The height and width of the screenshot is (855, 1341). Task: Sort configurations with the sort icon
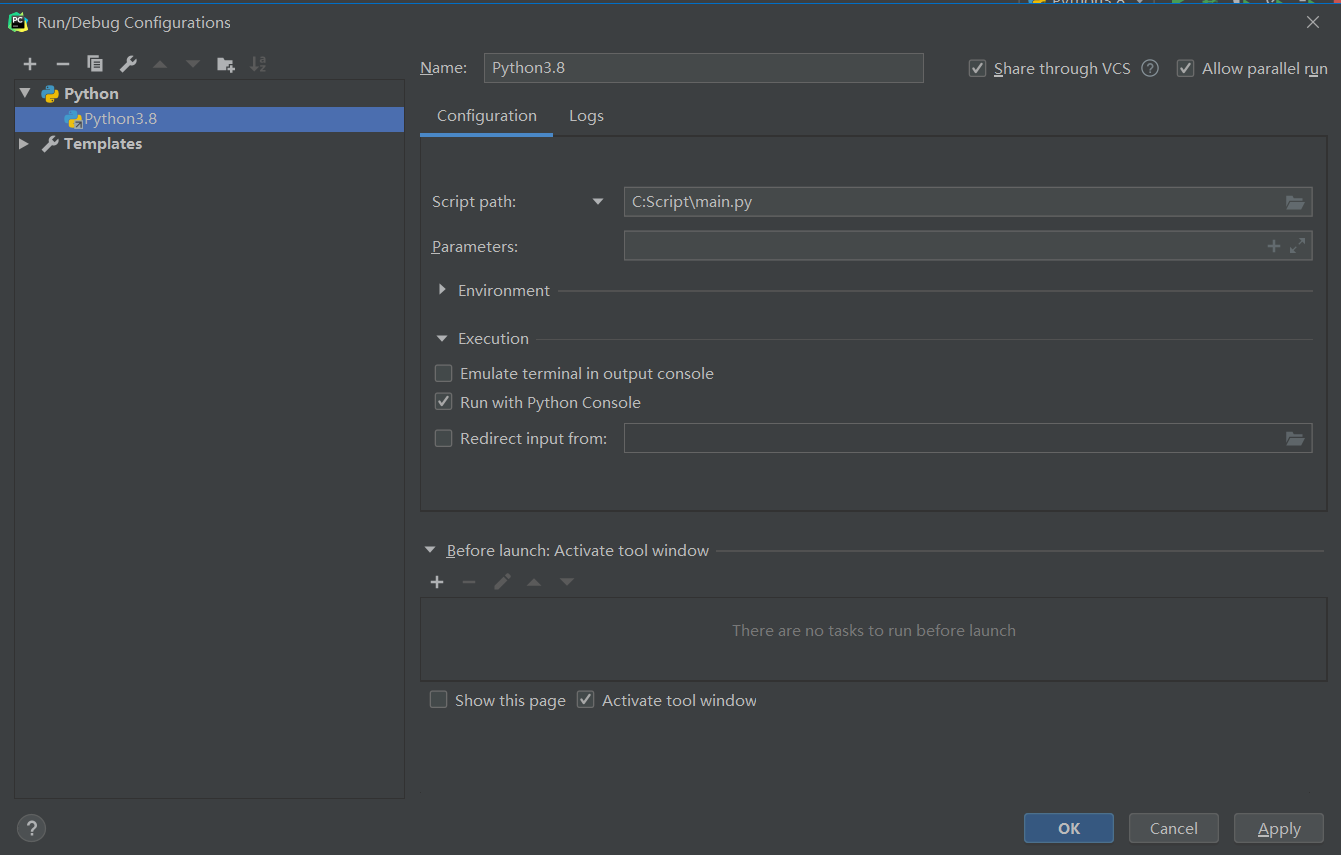point(257,63)
